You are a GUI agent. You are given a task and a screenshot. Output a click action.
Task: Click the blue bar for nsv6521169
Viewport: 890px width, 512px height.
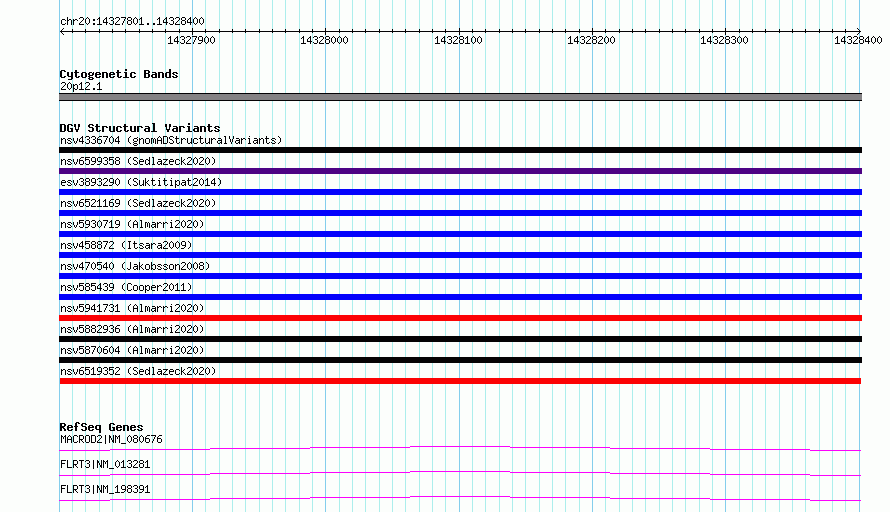click(x=460, y=213)
